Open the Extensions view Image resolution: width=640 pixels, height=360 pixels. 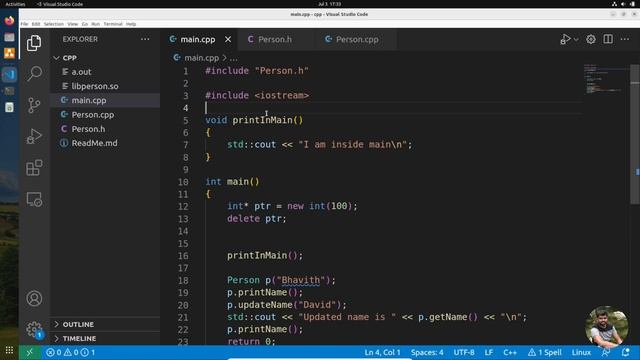click(x=34, y=168)
